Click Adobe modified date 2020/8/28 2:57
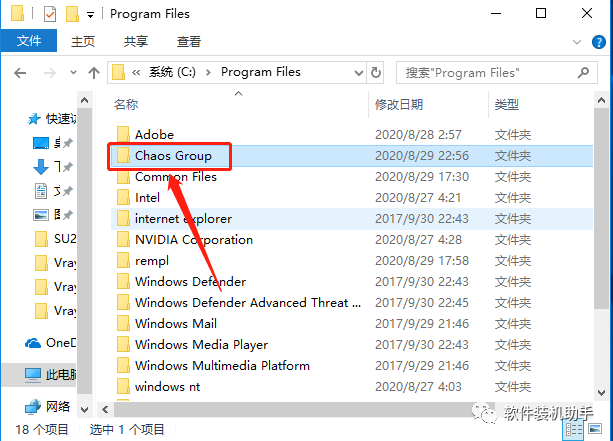This screenshot has height=441, width=613. tap(418, 134)
